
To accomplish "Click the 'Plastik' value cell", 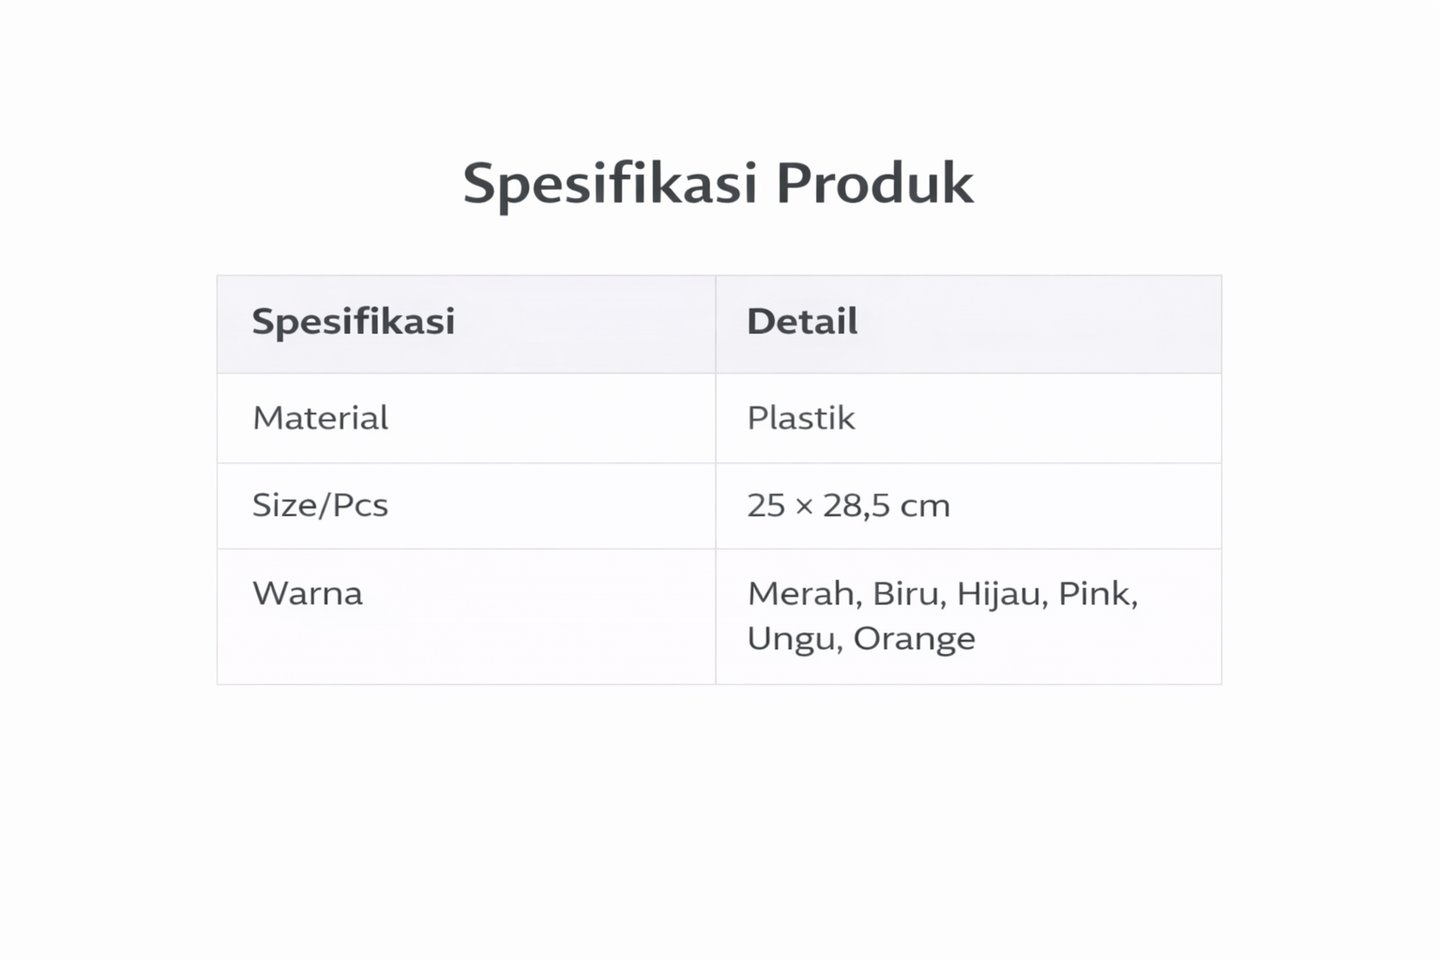I will (x=801, y=417).
